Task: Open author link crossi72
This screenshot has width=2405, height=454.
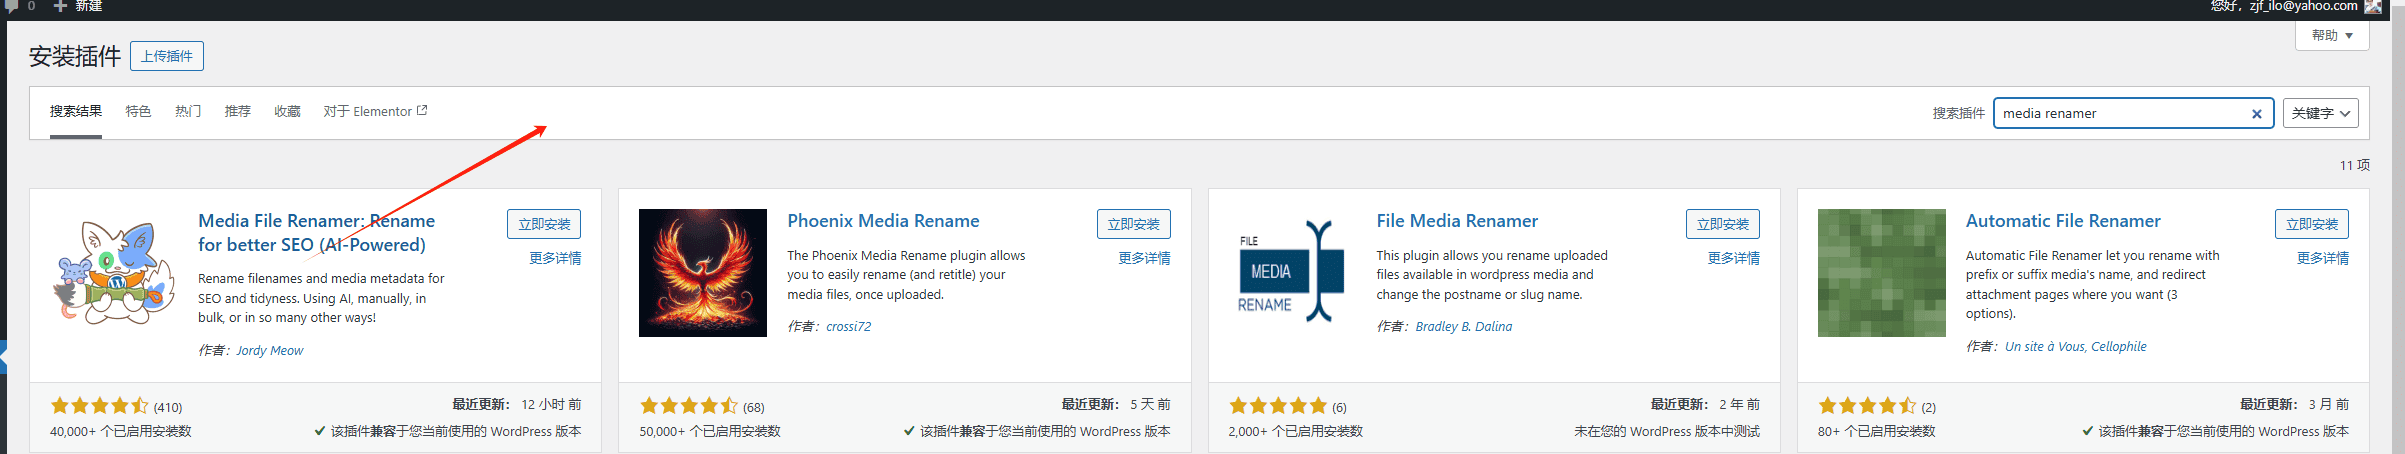Action: 848,326
